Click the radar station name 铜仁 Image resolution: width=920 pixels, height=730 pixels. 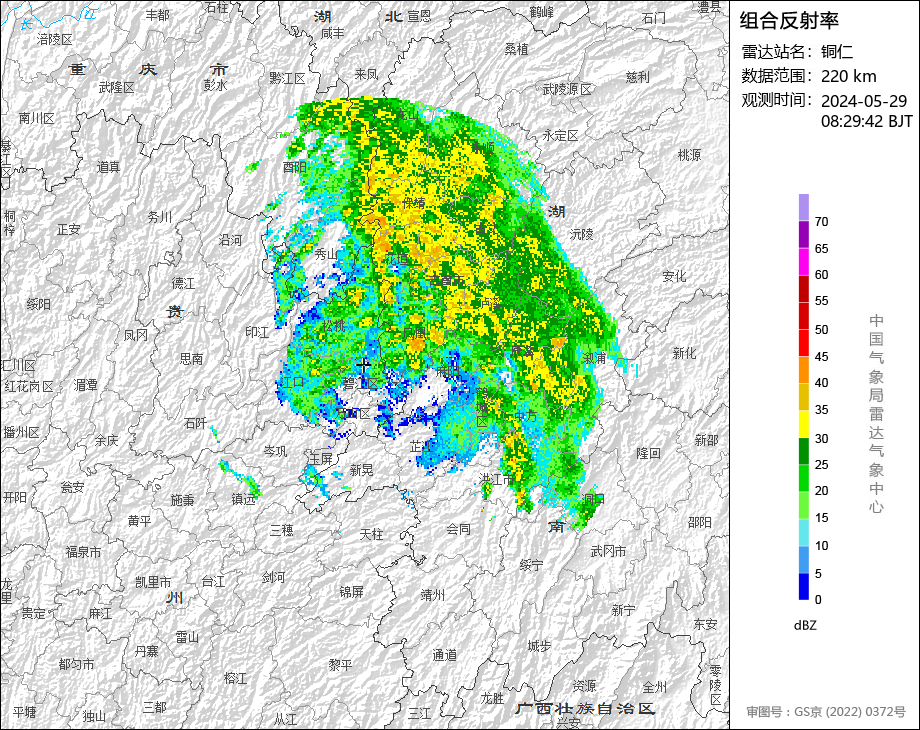[x=837, y=52]
